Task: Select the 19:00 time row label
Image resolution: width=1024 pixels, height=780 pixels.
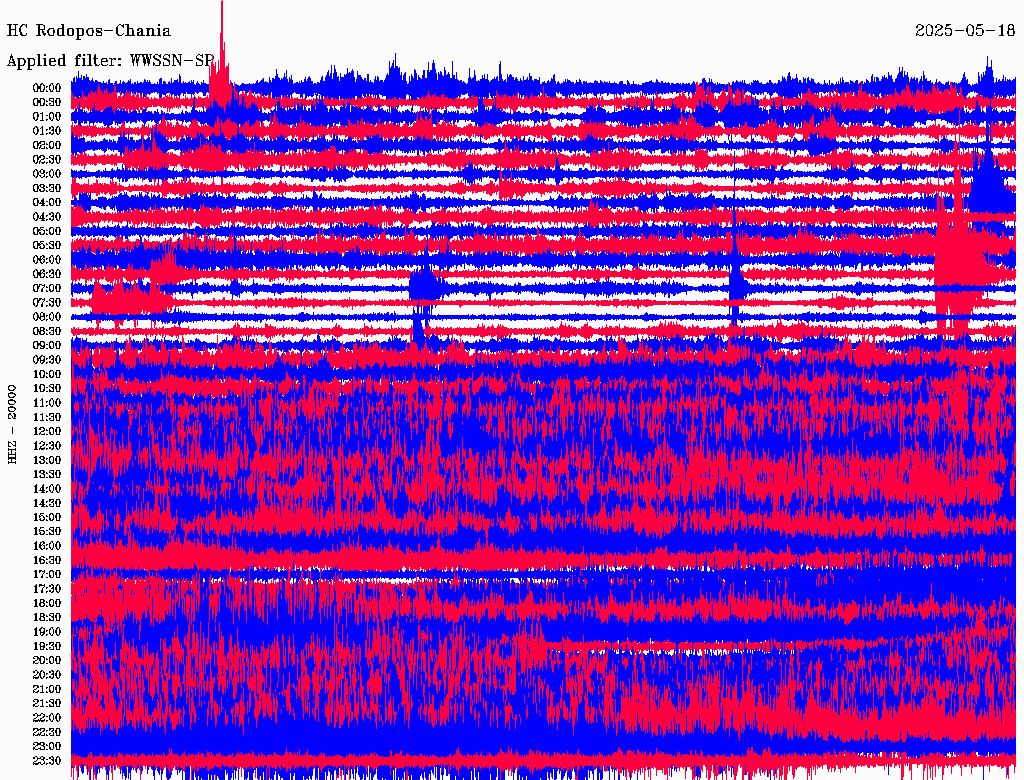Action: point(47,632)
